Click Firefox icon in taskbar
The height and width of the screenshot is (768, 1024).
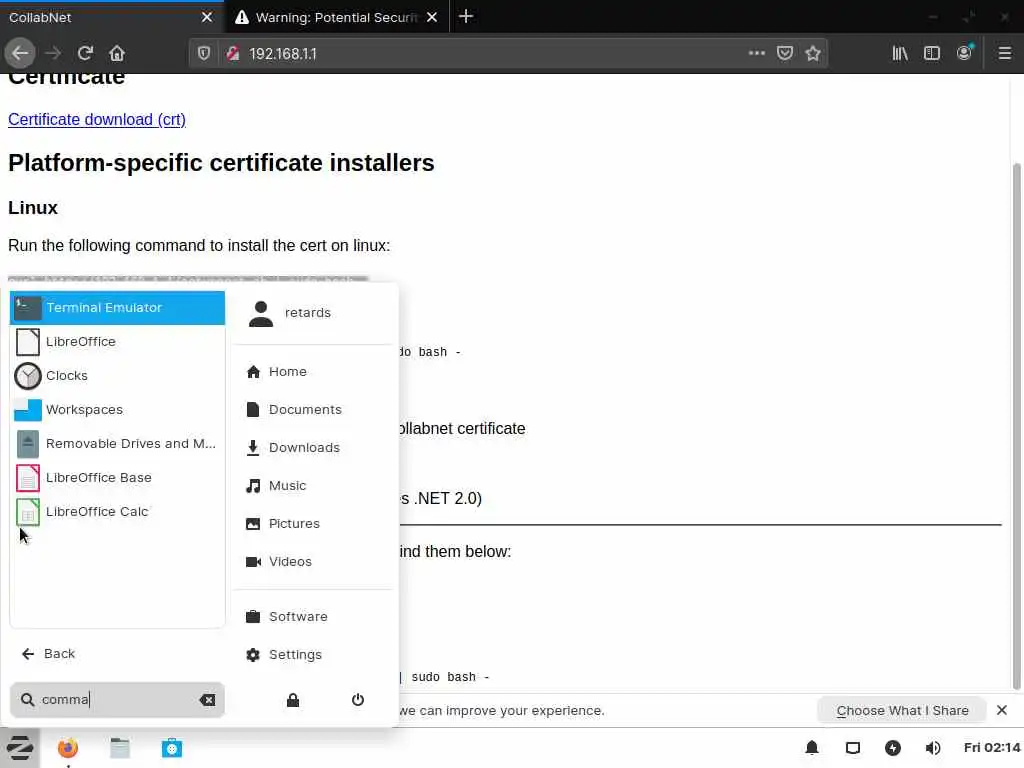pyautogui.click(x=67, y=748)
